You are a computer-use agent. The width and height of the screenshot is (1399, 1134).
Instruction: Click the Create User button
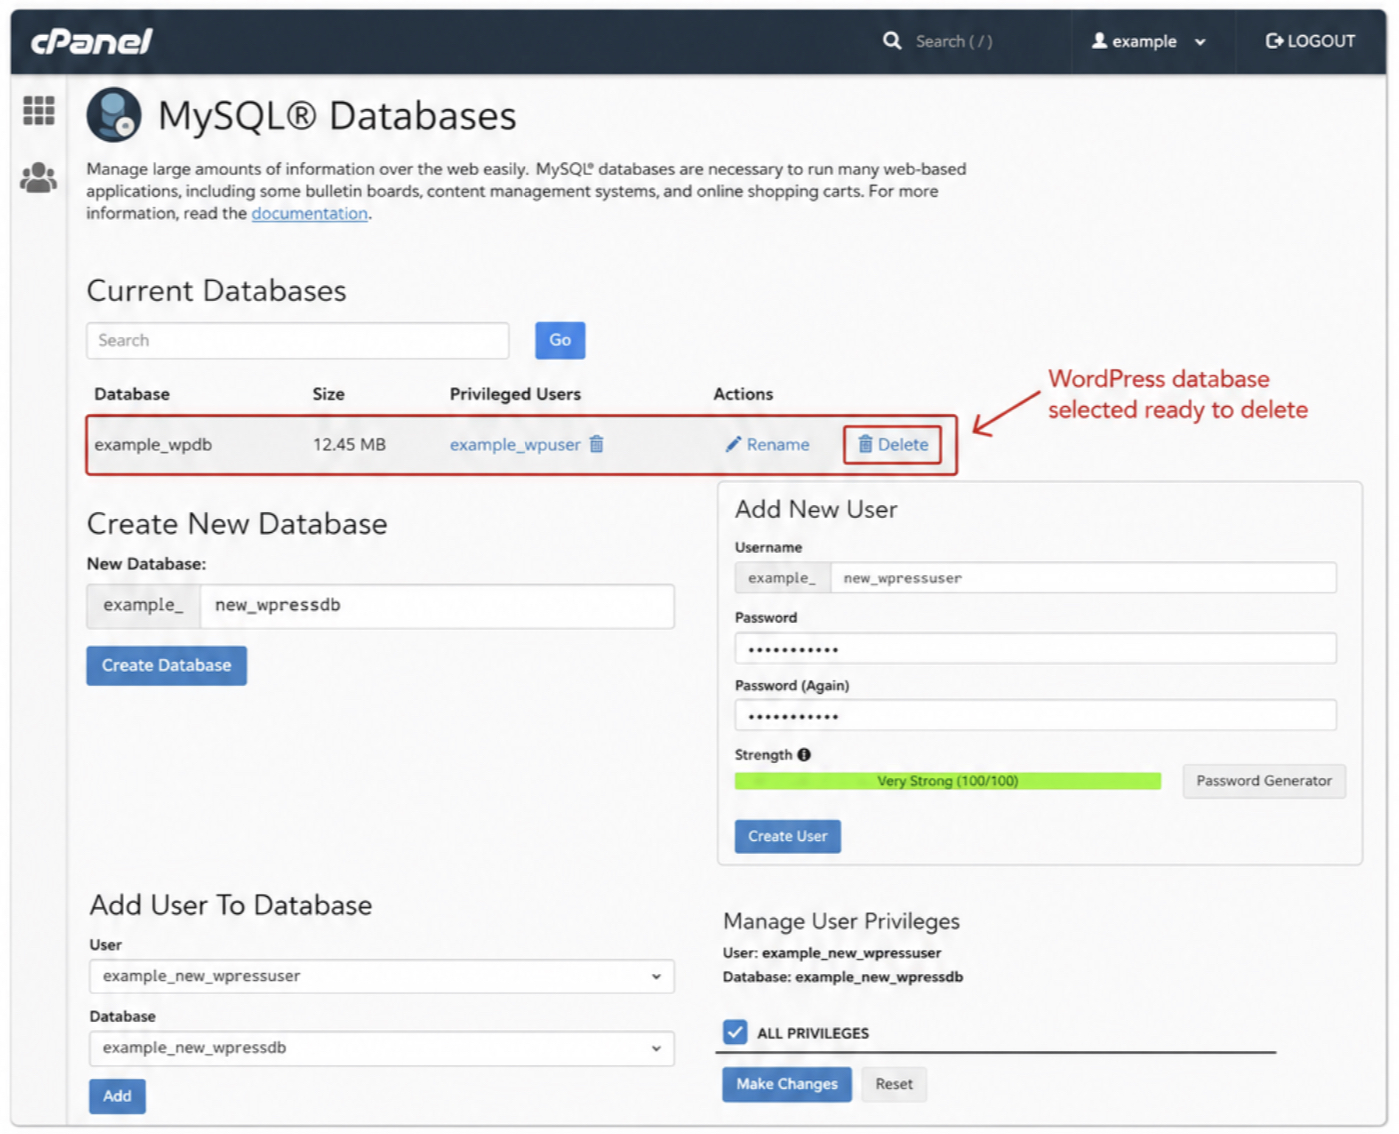[x=788, y=837]
